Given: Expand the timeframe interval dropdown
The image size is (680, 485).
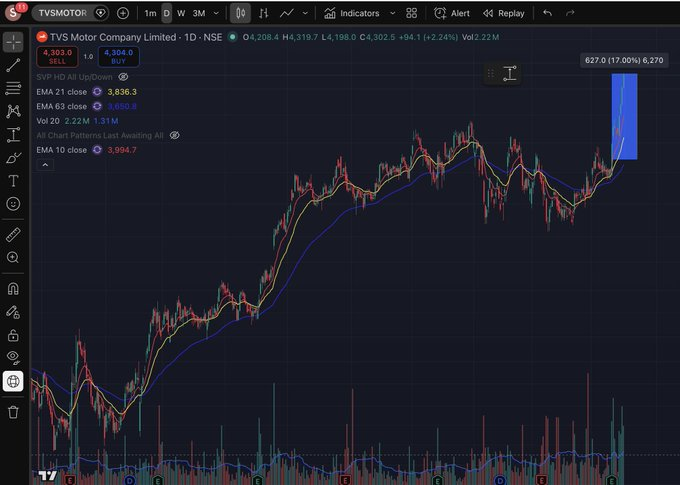Looking at the screenshot, I should [x=216, y=13].
